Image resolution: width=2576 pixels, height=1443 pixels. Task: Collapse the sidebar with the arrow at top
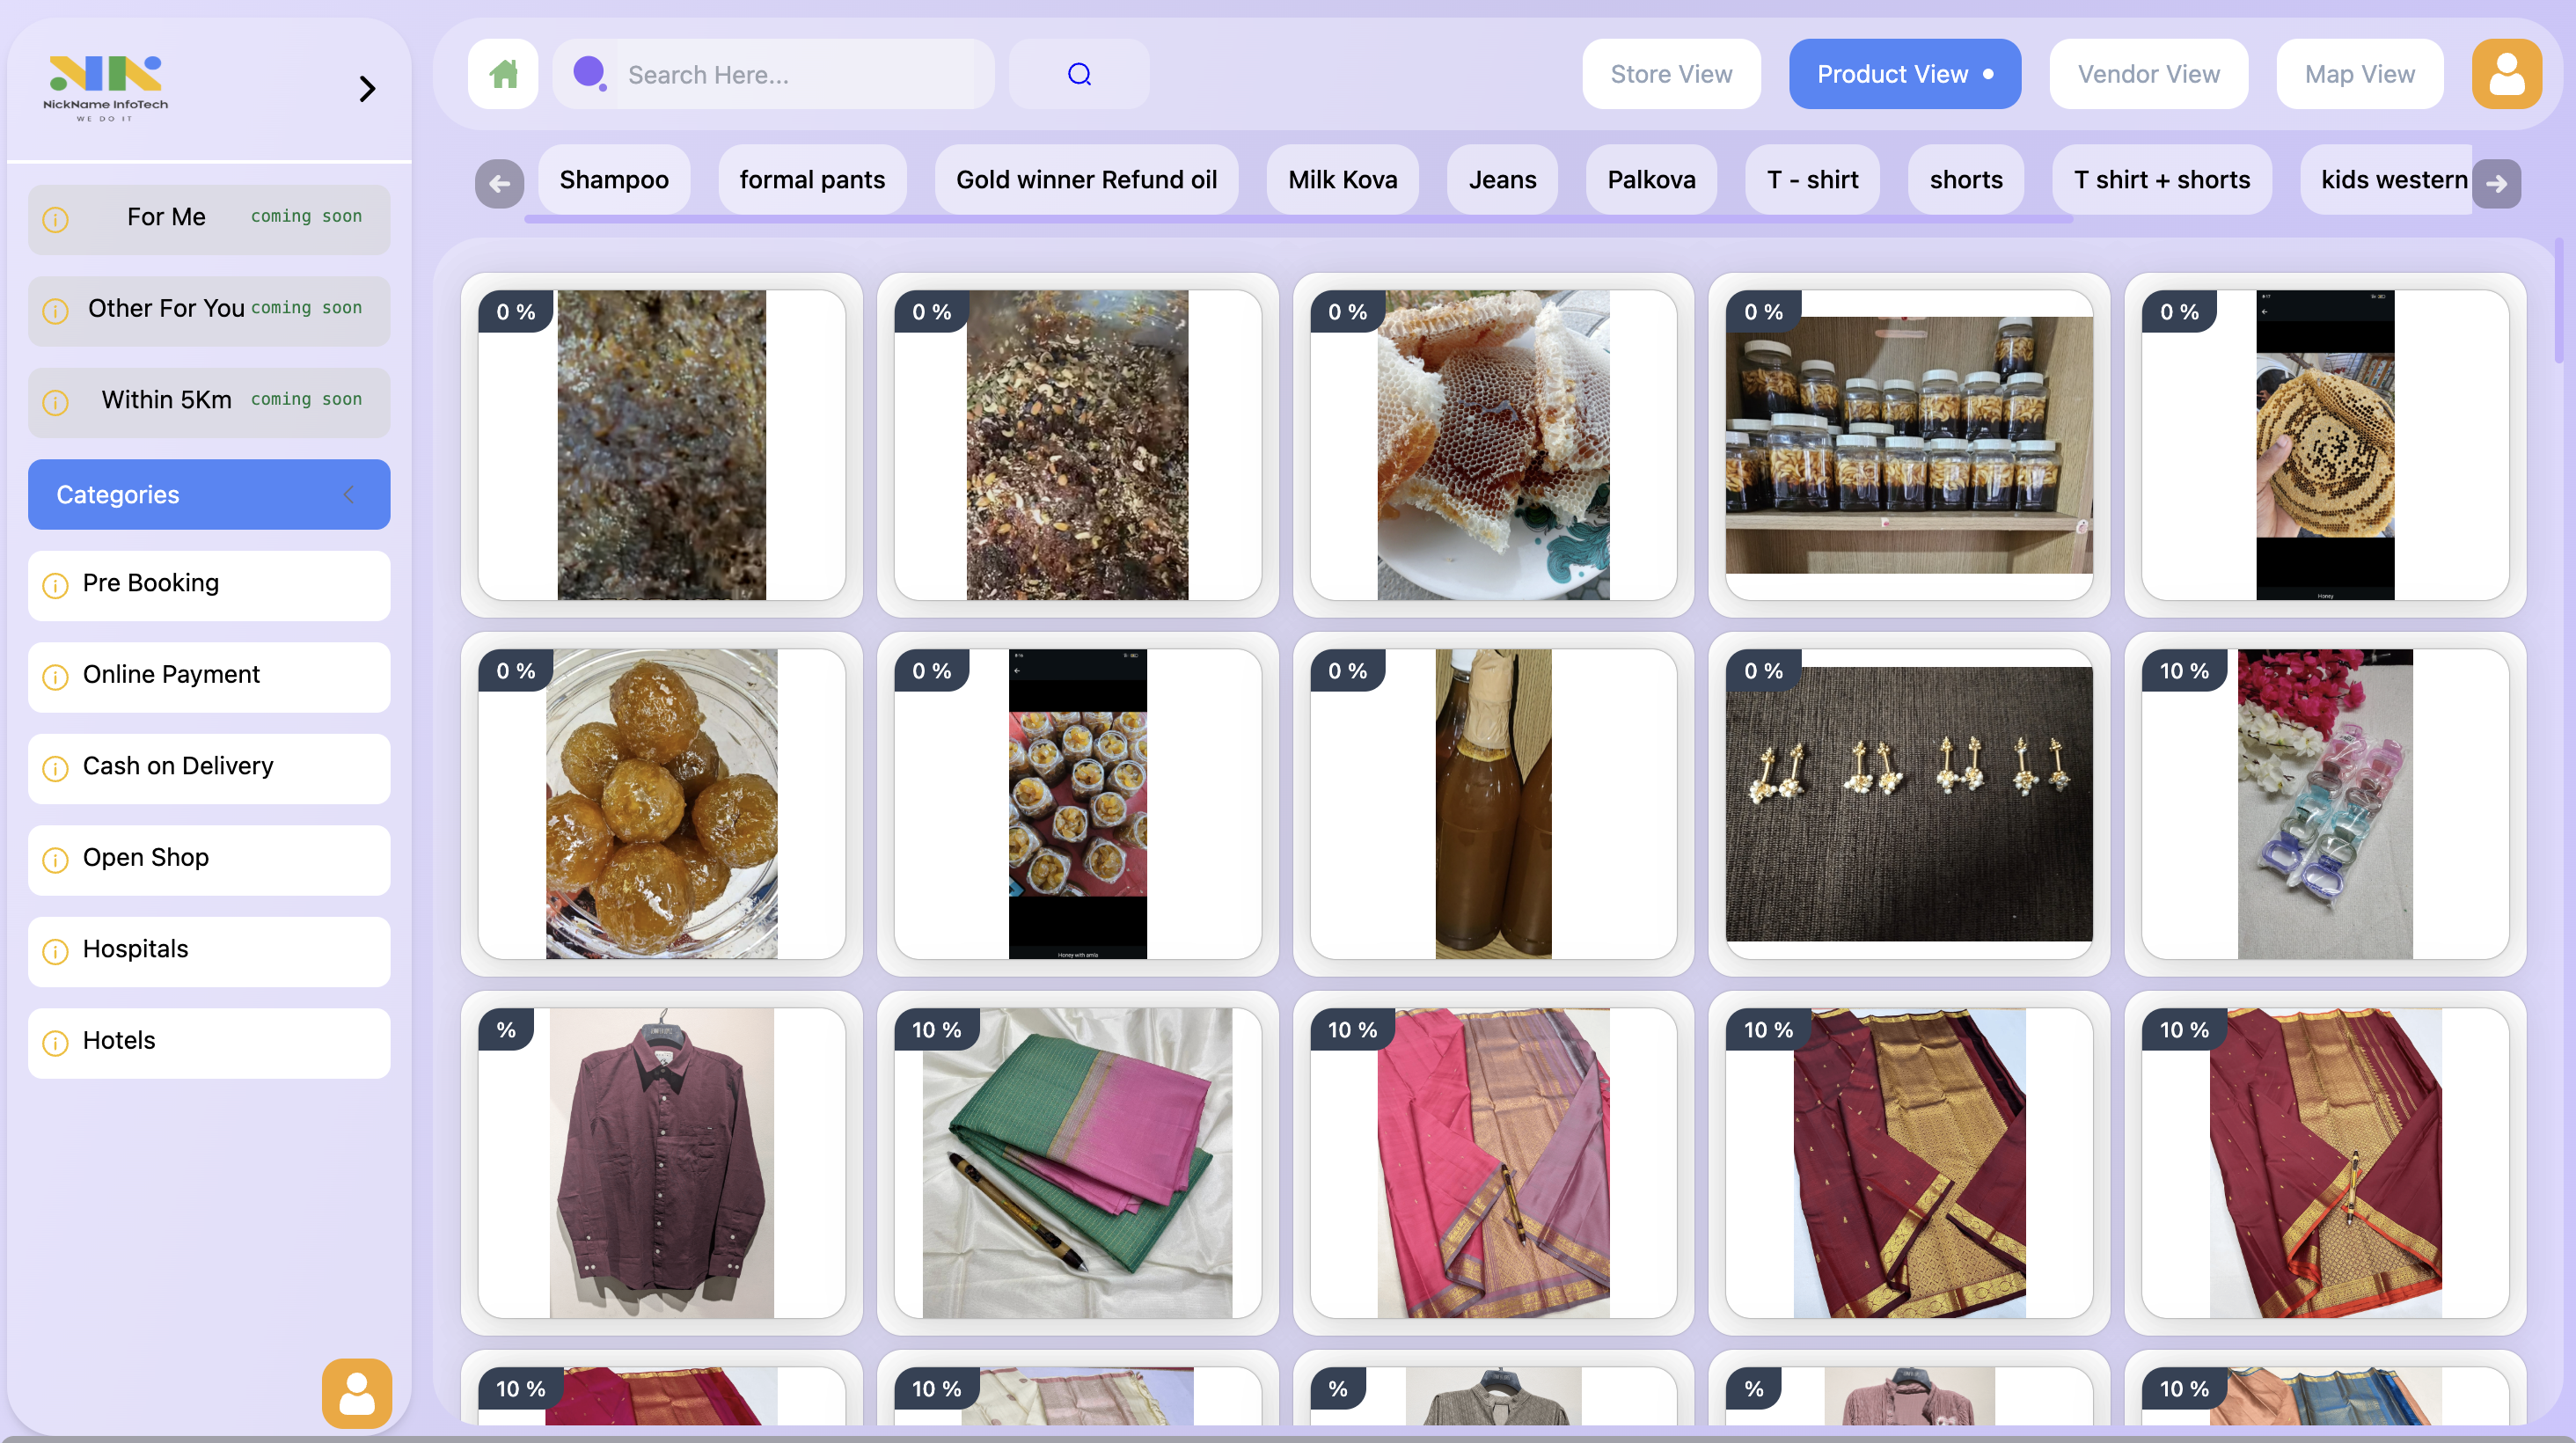[366, 88]
